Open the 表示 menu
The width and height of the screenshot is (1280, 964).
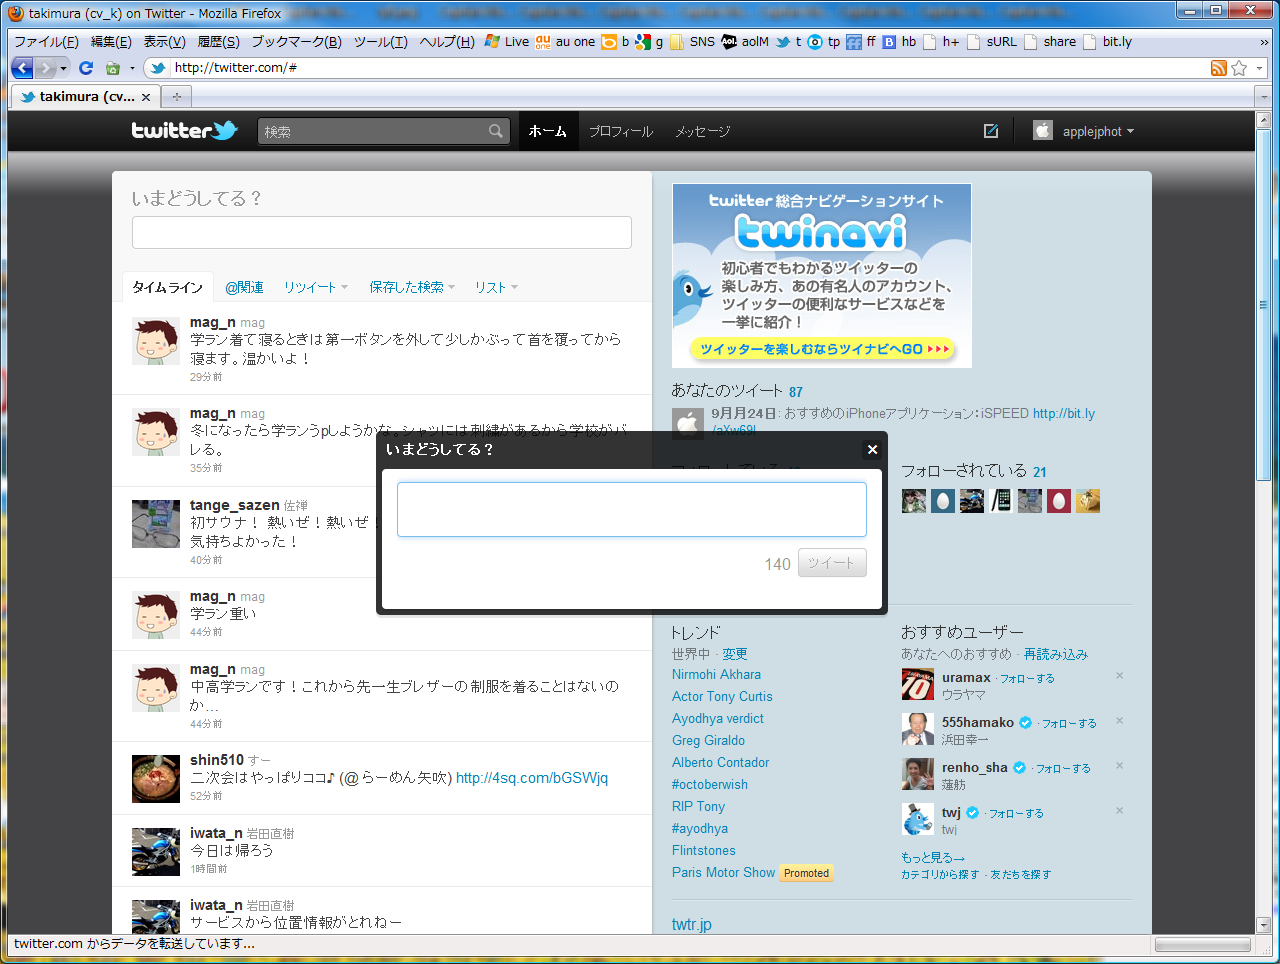164,42
